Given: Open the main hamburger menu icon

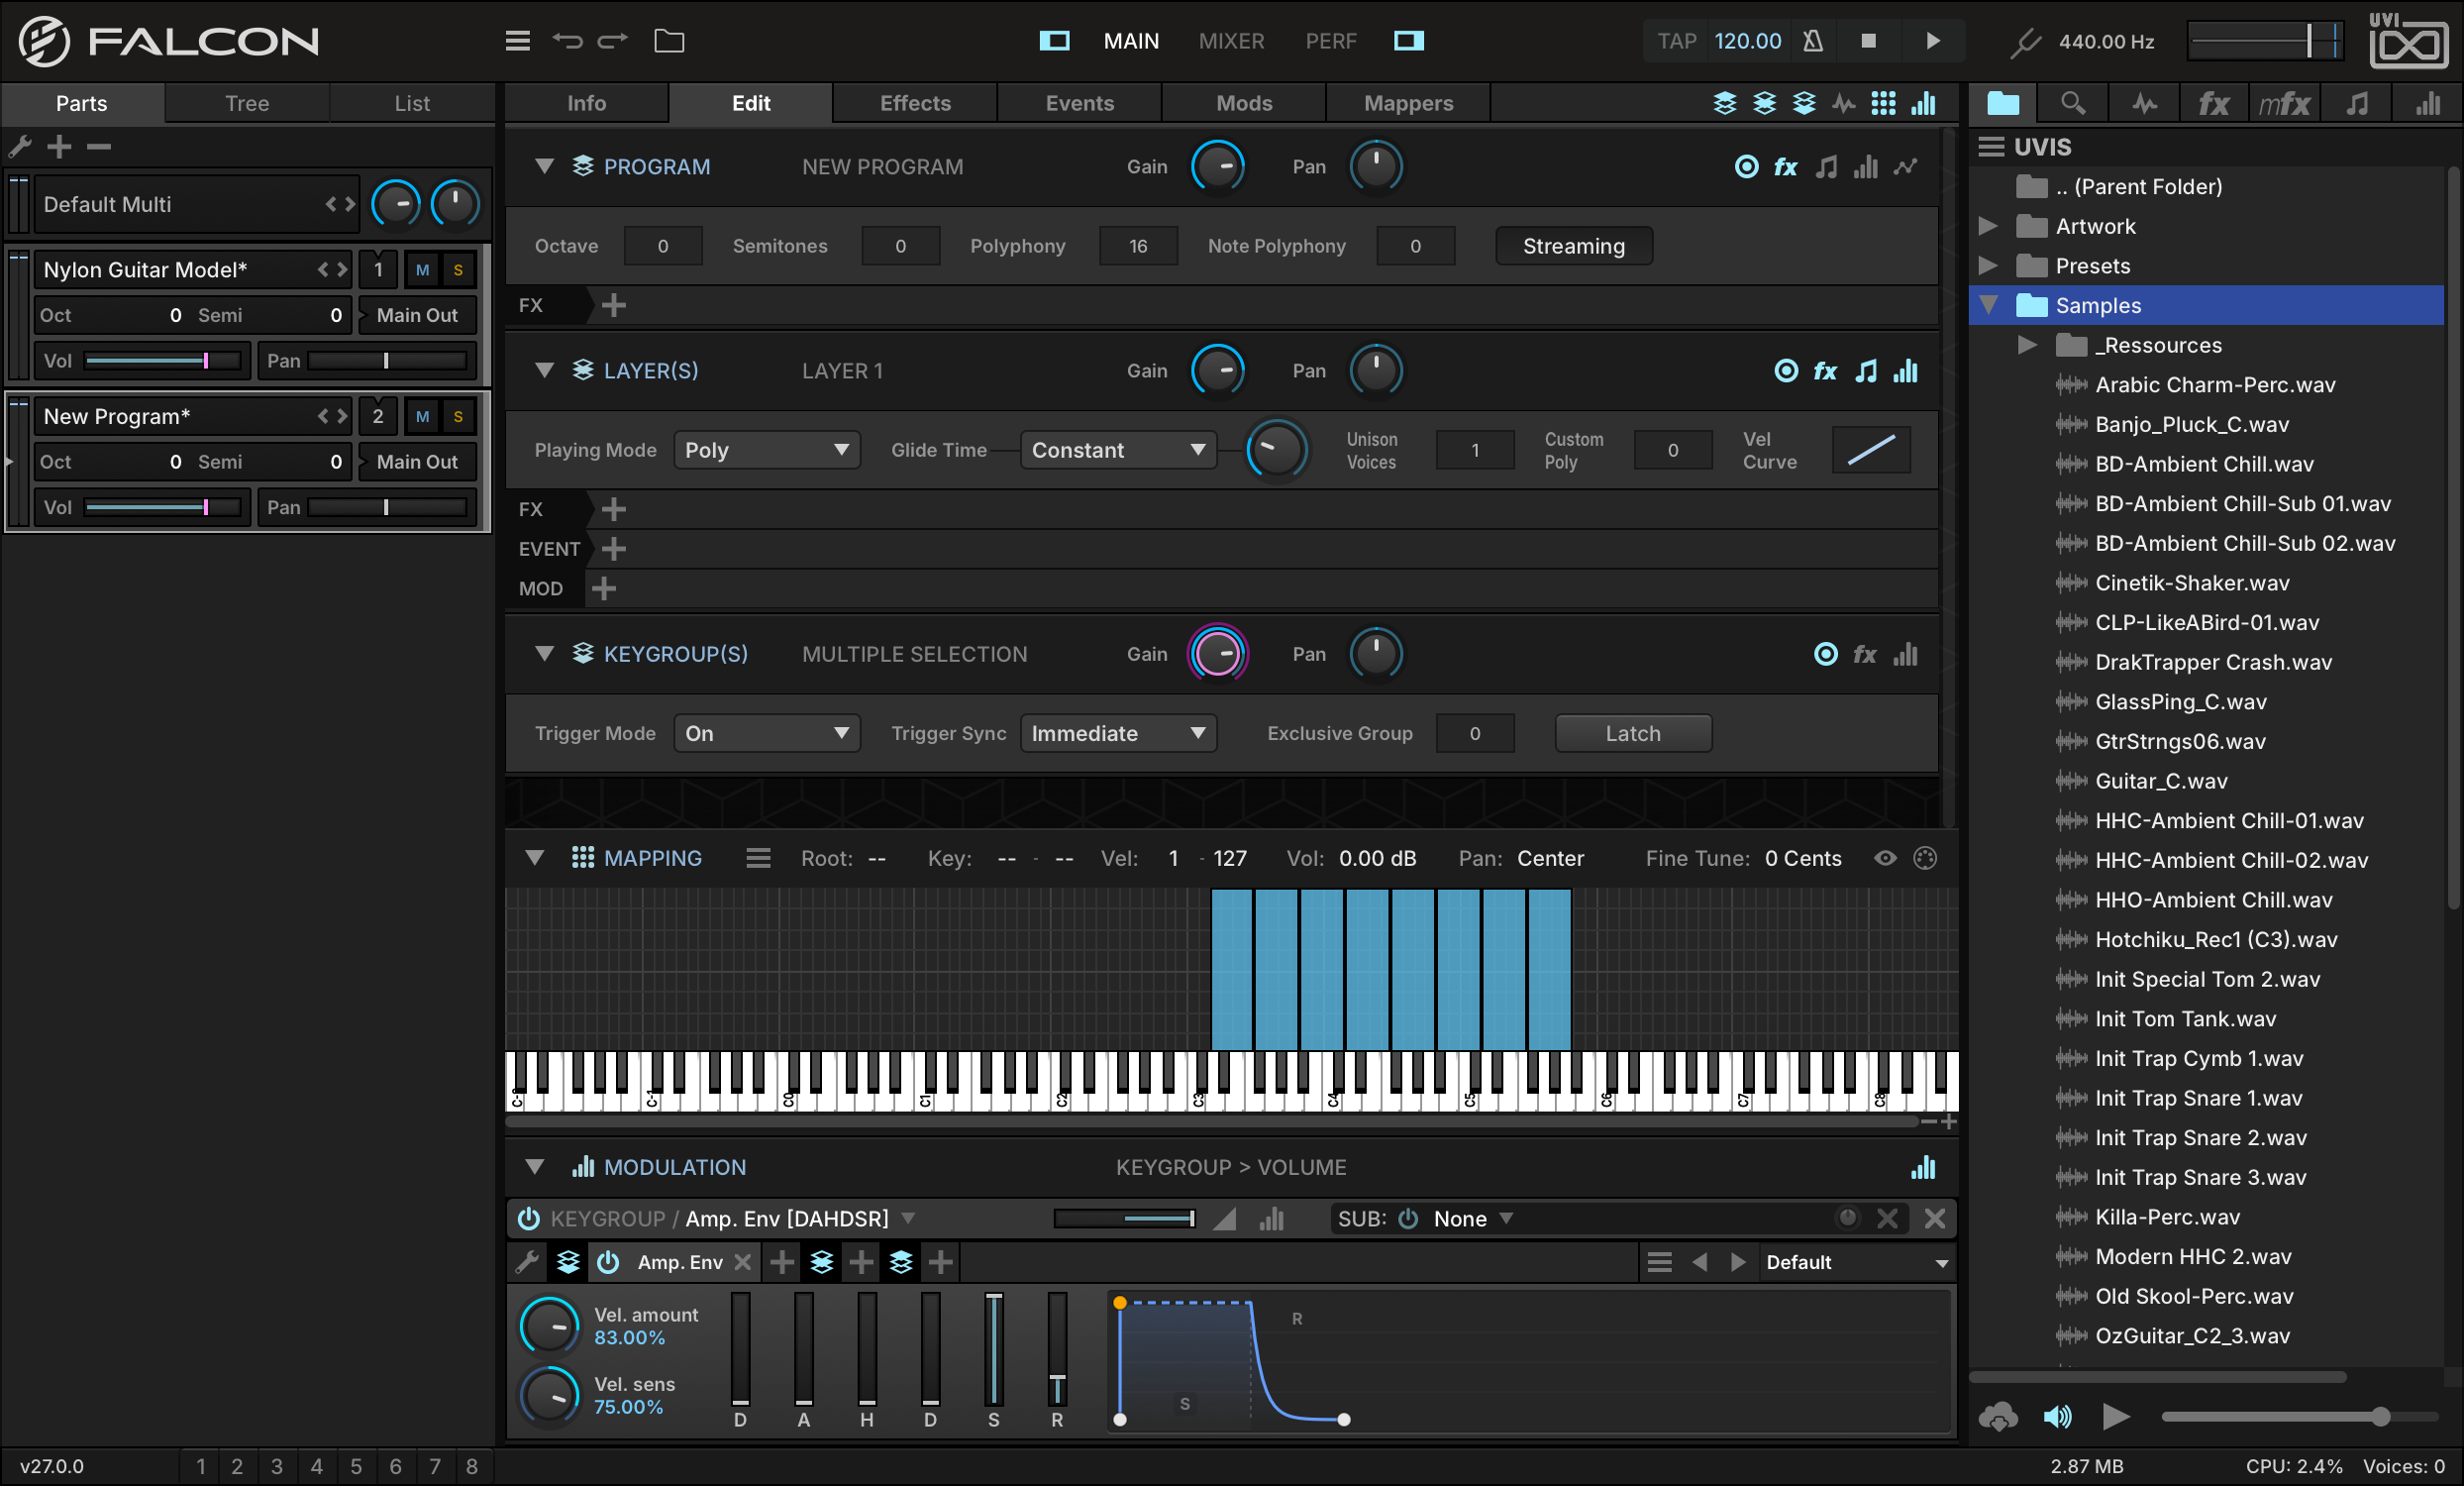Looking at the screenshot, I should (x=517, y=41).
